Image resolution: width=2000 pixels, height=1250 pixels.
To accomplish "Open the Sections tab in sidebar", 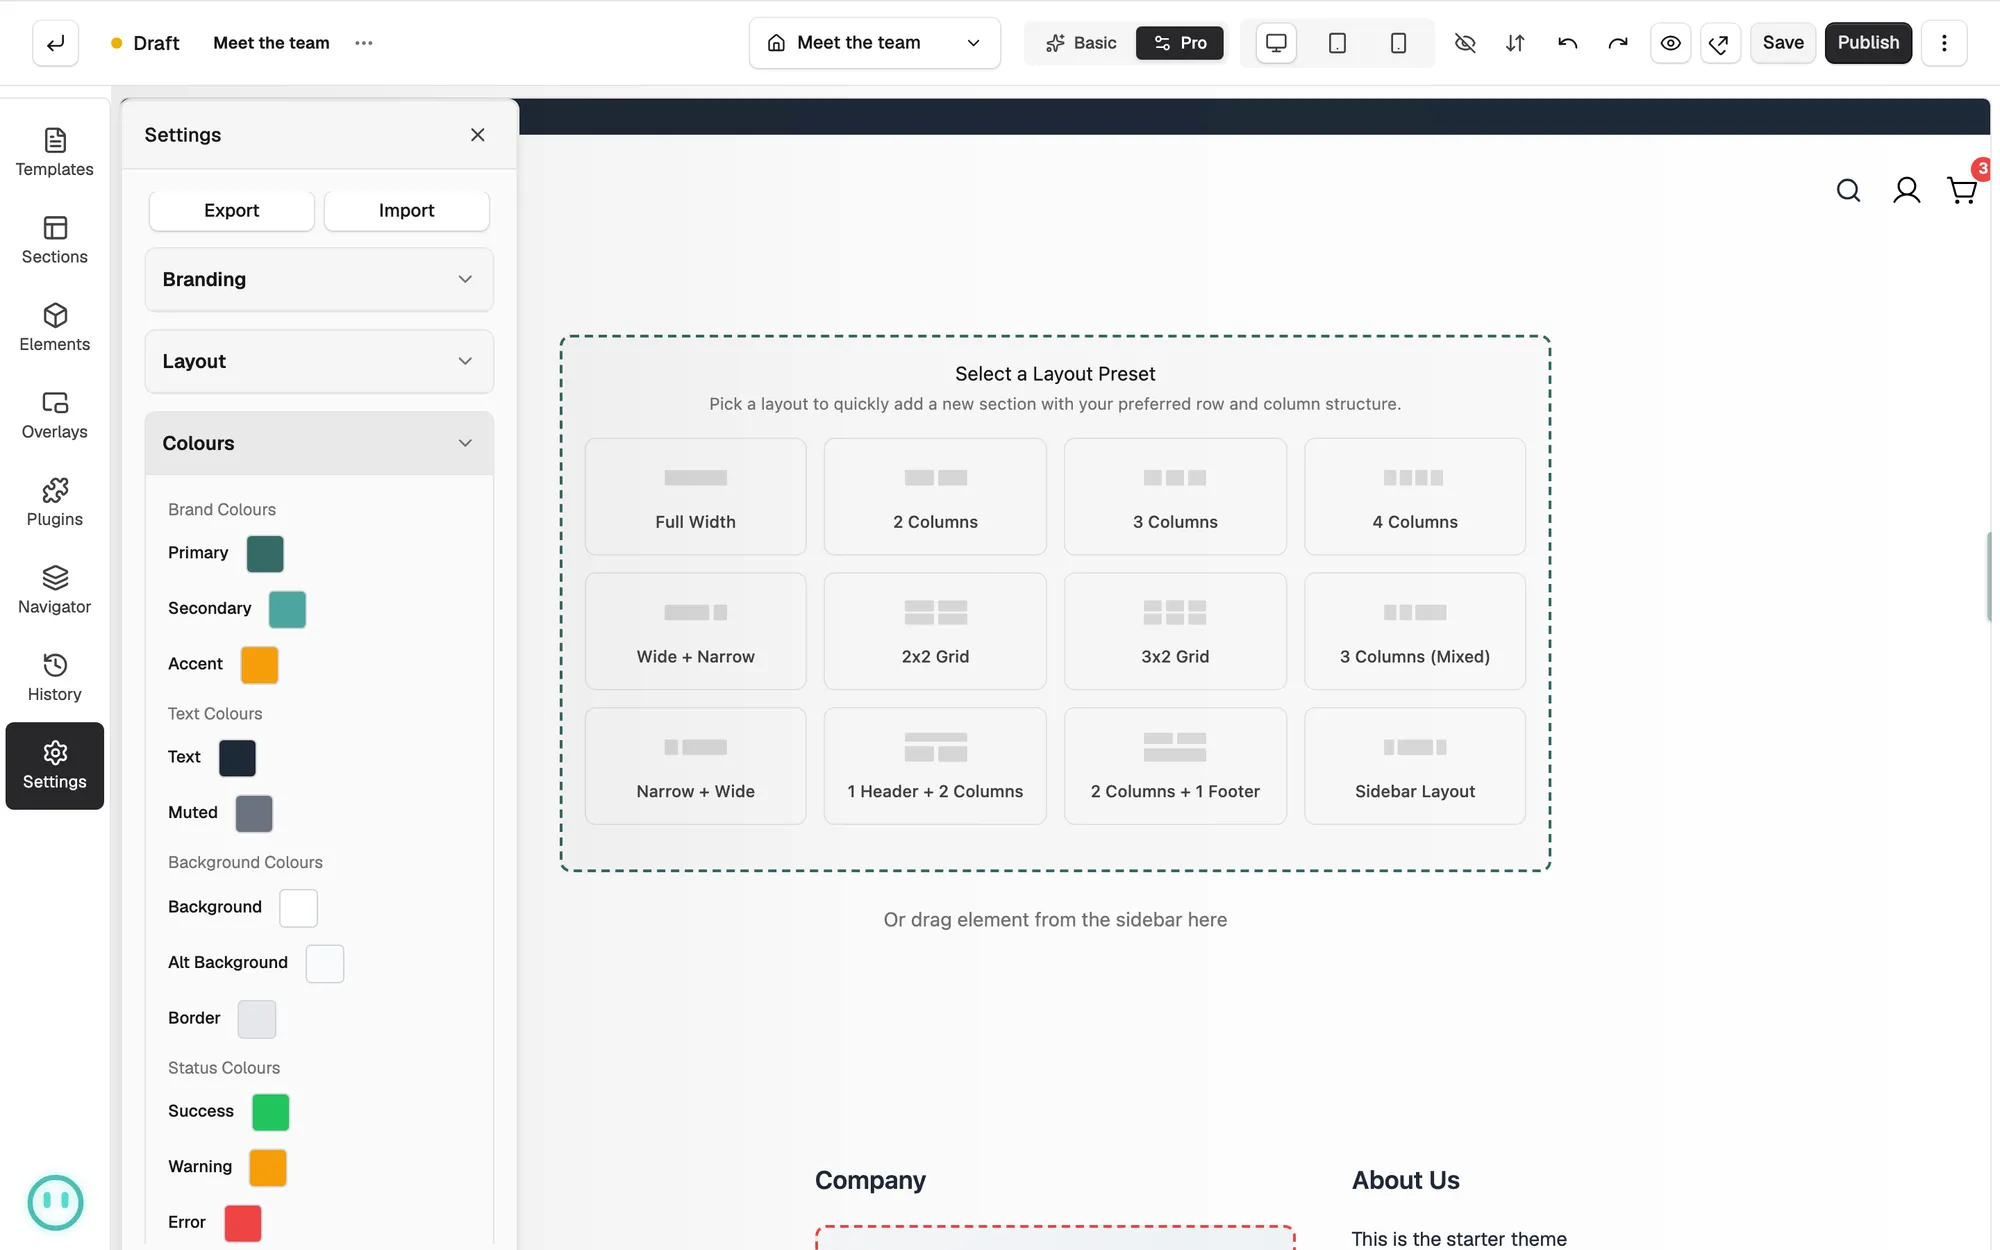I will click(x=55, y=241).
